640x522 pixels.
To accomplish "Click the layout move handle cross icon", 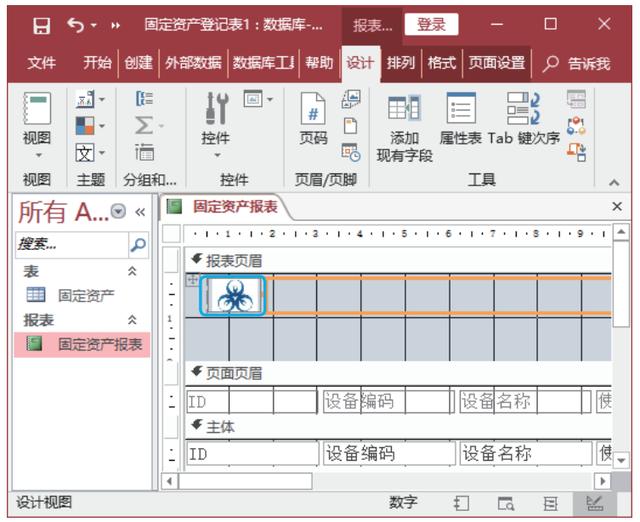I will click(192, 280).
